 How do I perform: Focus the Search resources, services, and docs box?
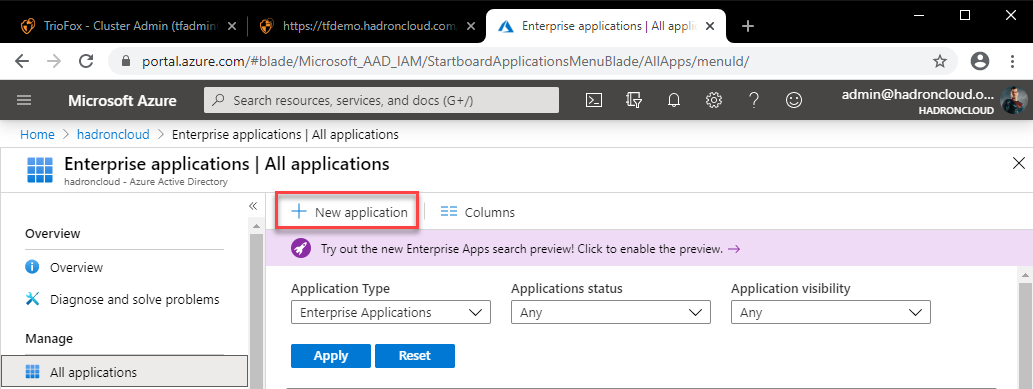pos(381,100)
